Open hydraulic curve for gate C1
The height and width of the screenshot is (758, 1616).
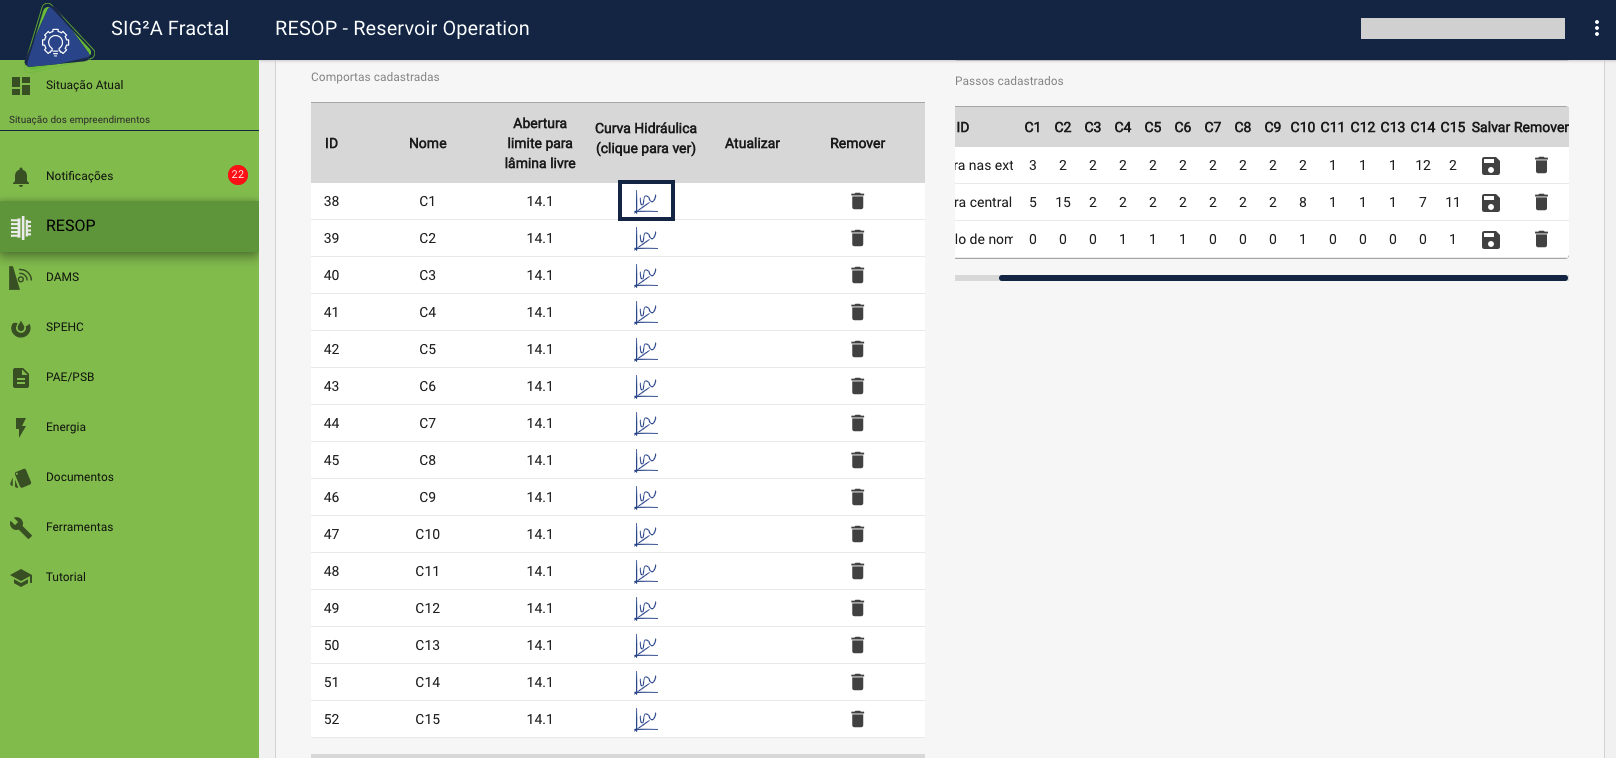click(646, 201)
